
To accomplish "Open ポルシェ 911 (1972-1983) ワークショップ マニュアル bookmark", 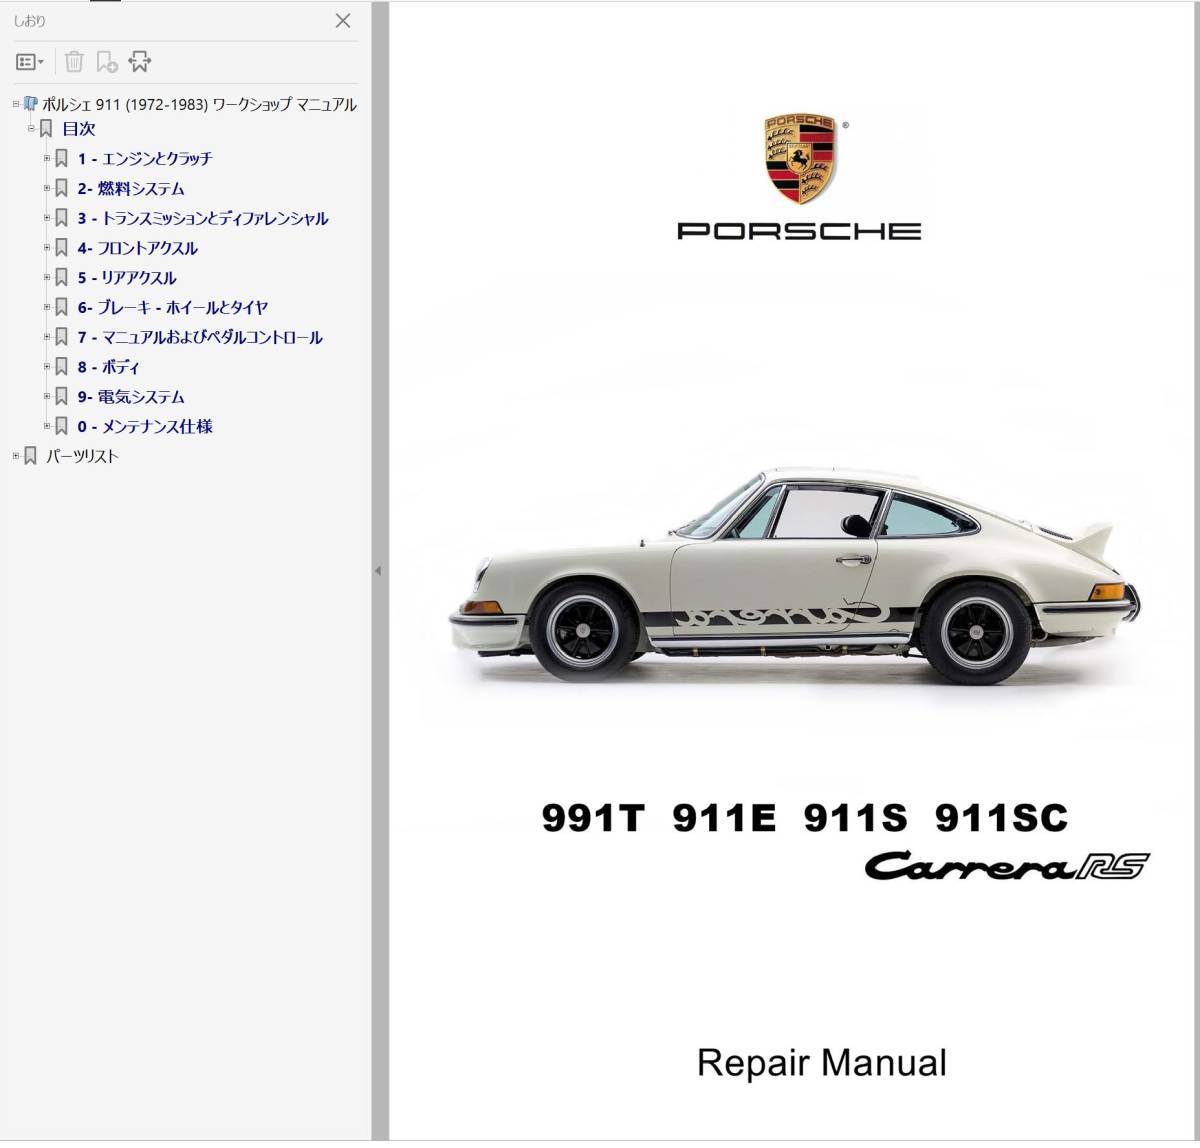I will coord(199,104).
